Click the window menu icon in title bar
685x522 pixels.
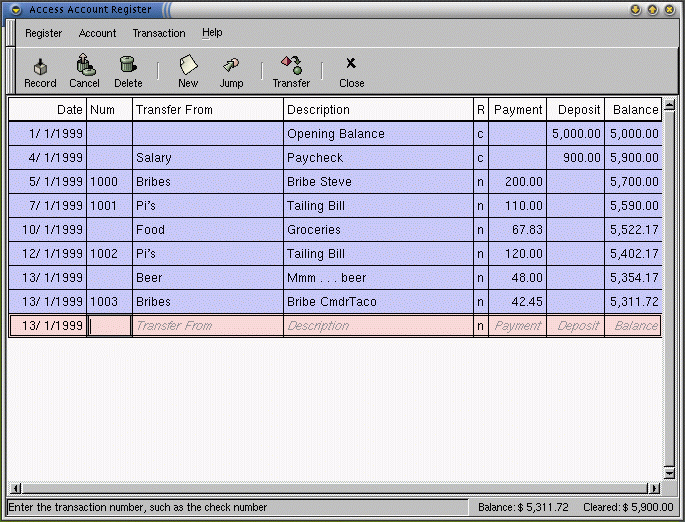16,9
